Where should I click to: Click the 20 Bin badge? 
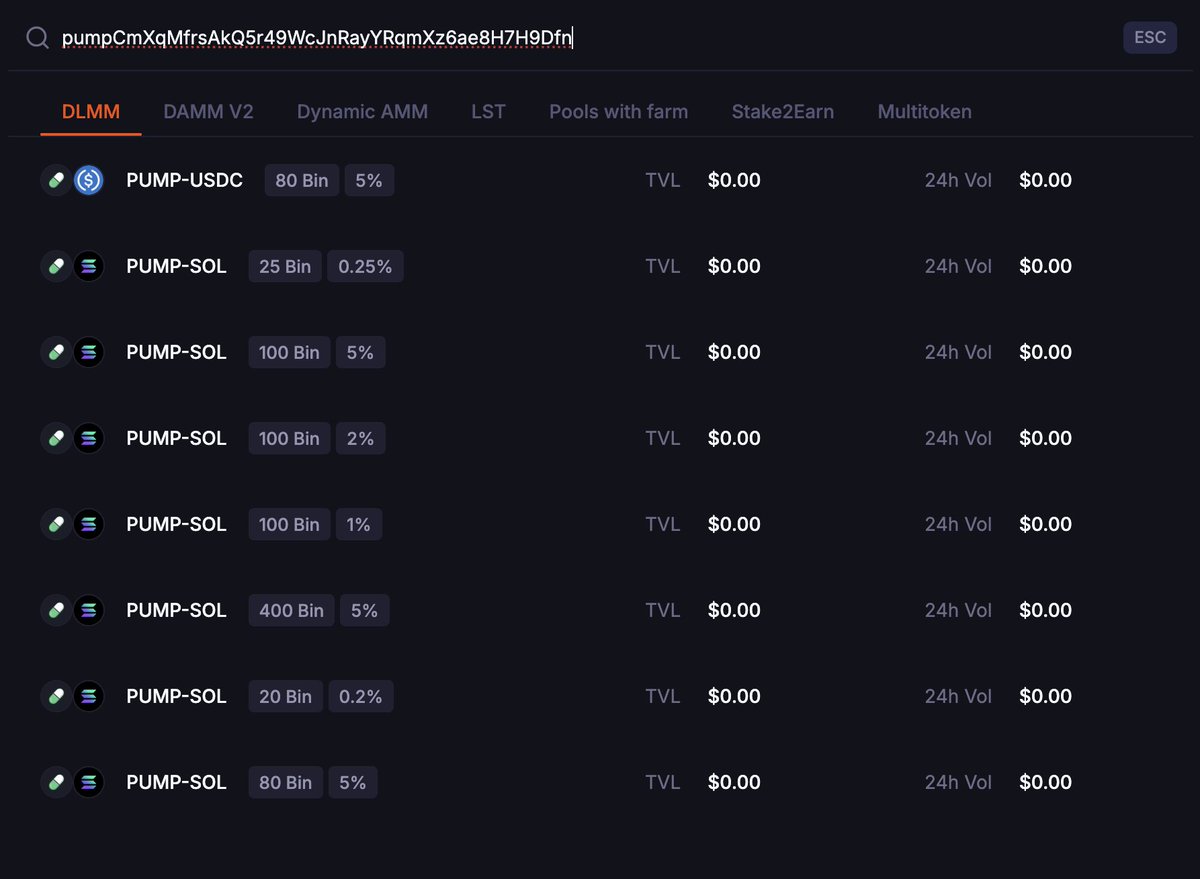pos(285,696)
